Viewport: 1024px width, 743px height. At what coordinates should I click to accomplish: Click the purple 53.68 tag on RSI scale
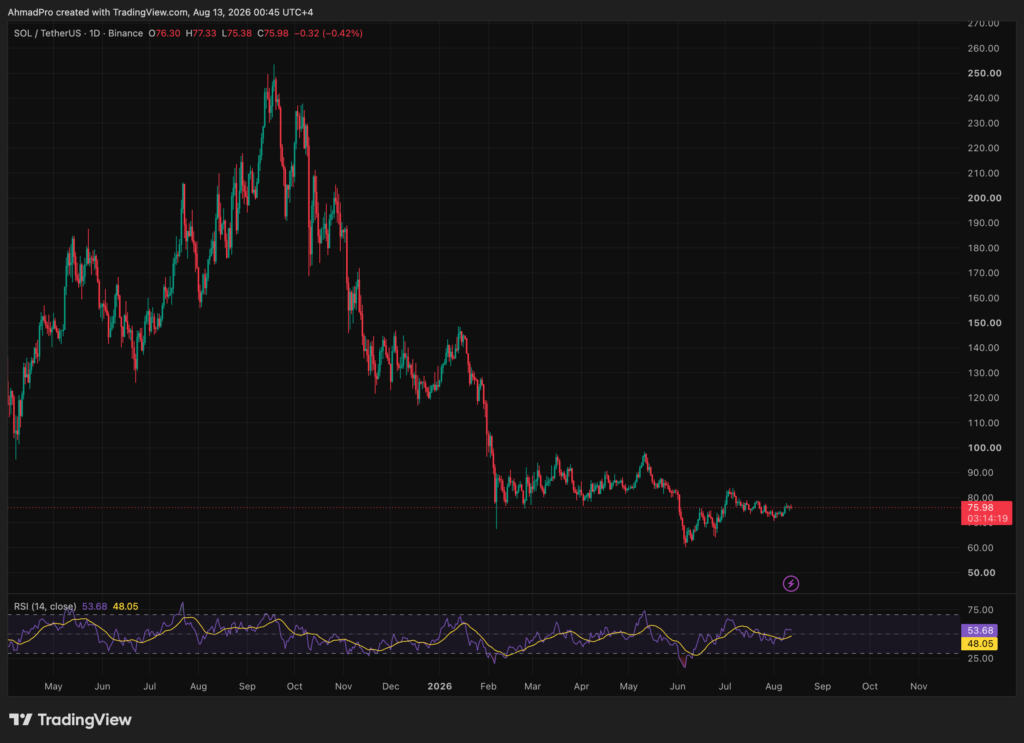click(x=980, y=631)
